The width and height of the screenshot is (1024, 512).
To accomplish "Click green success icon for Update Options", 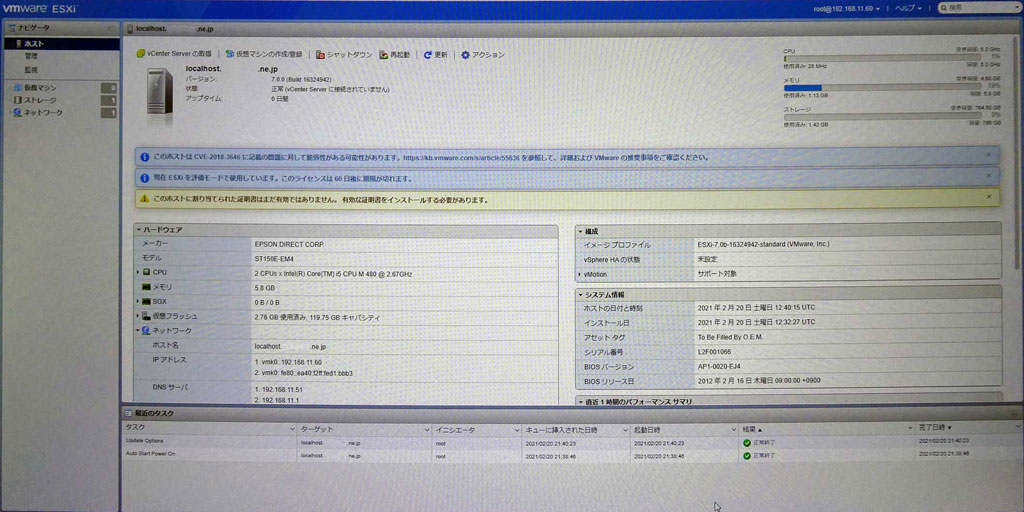I will tap(747, 443).
